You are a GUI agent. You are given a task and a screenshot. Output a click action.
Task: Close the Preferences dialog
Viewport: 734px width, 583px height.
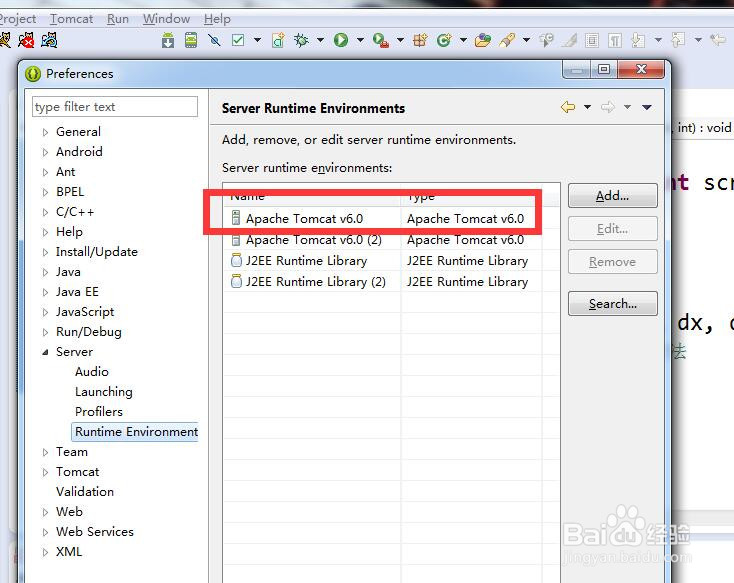(x=641, y=69)
